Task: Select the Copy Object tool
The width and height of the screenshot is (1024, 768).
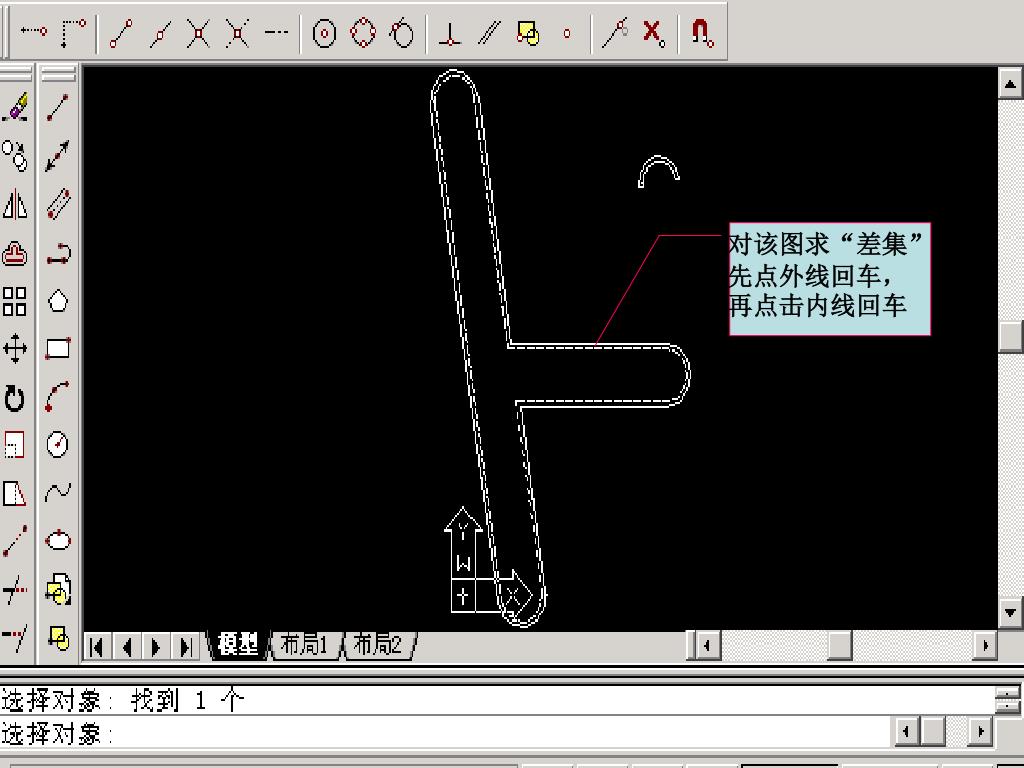Action: [x=15, y=155]
